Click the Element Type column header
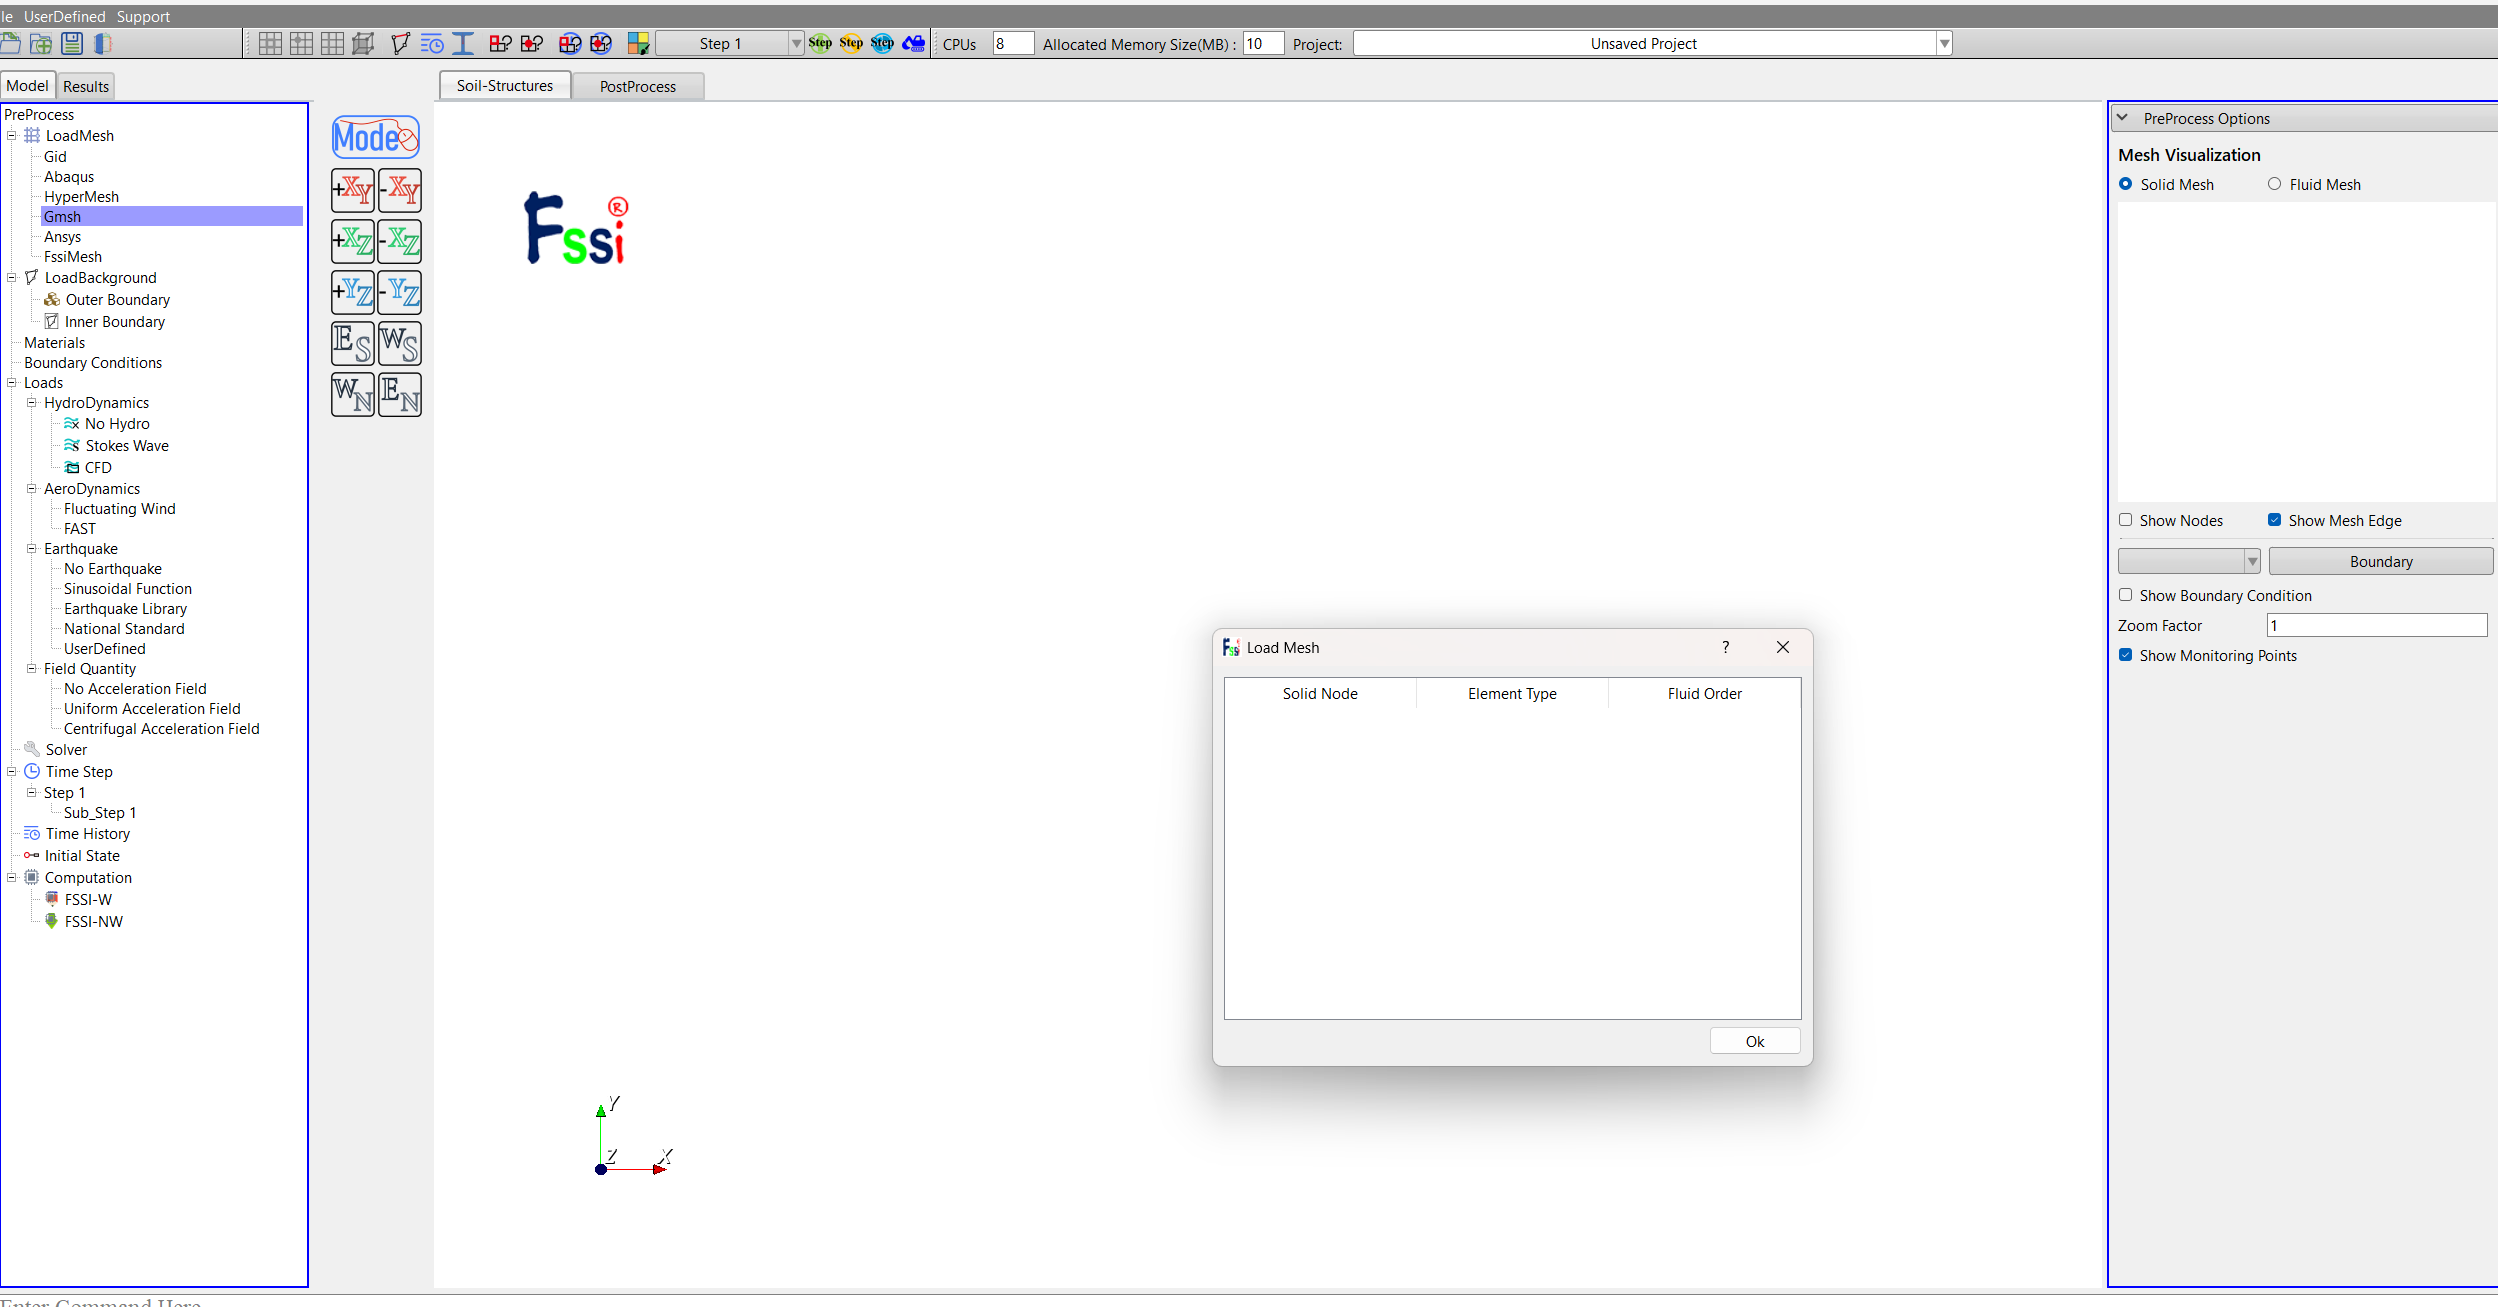Screen dimensions: 2498x1307 pyautogui.click(x=1512, y=693)
